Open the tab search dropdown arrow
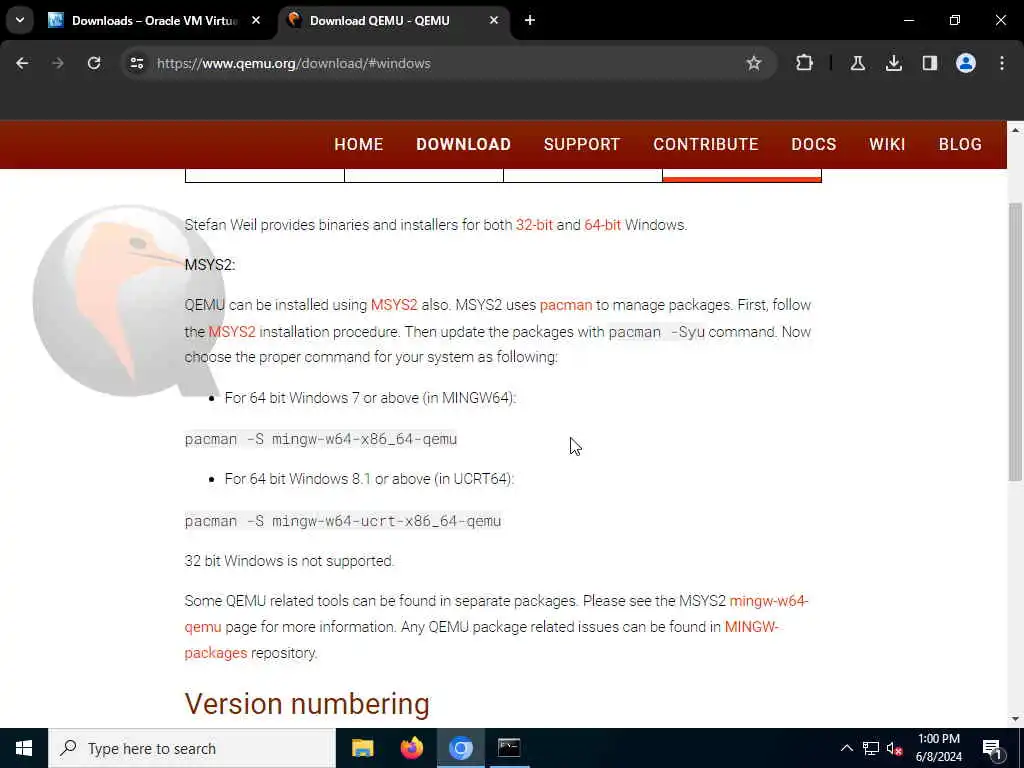 20,20
